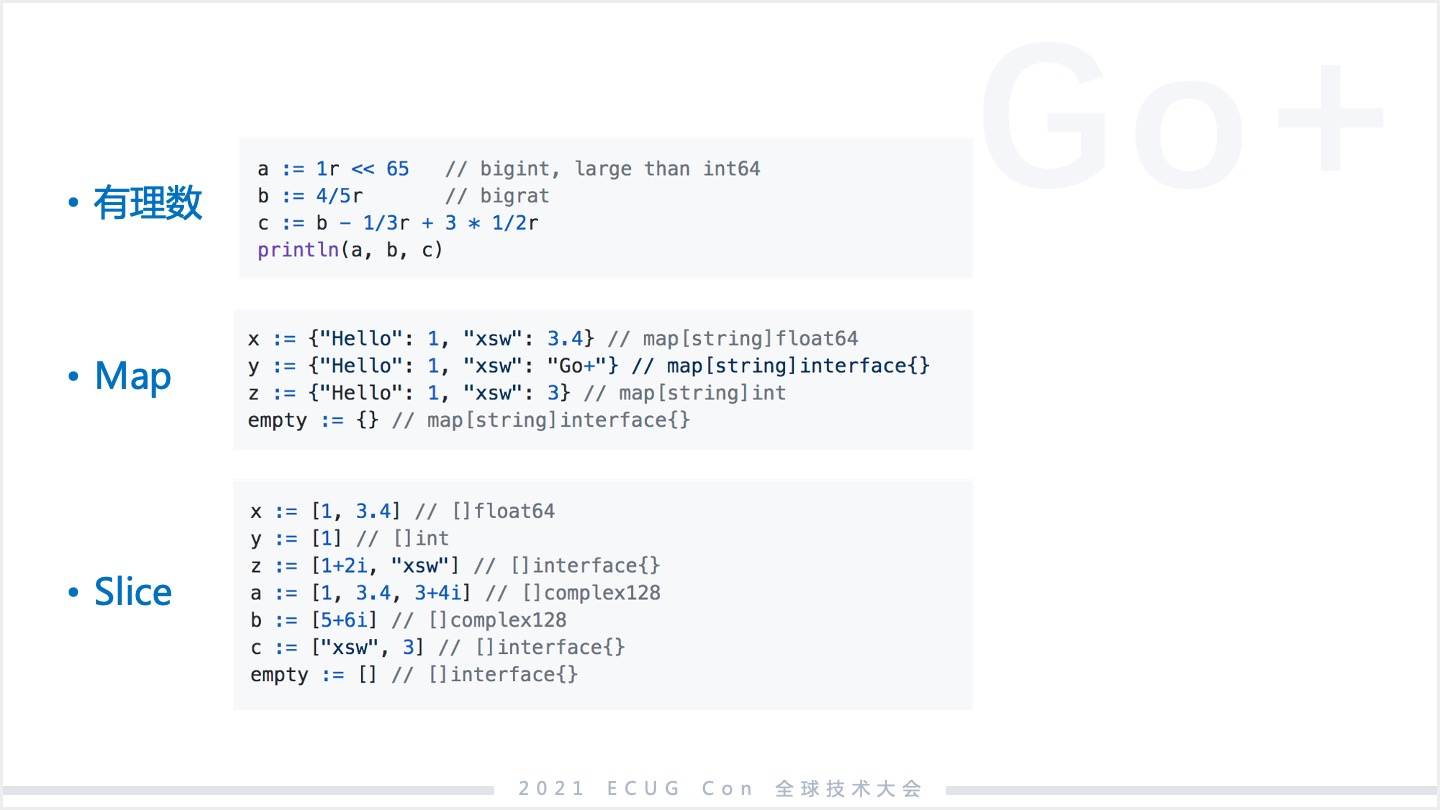This screenshot has height=810, width=1440.
Task: Select the line containing "Go+" map value
Action: (589, 366)
